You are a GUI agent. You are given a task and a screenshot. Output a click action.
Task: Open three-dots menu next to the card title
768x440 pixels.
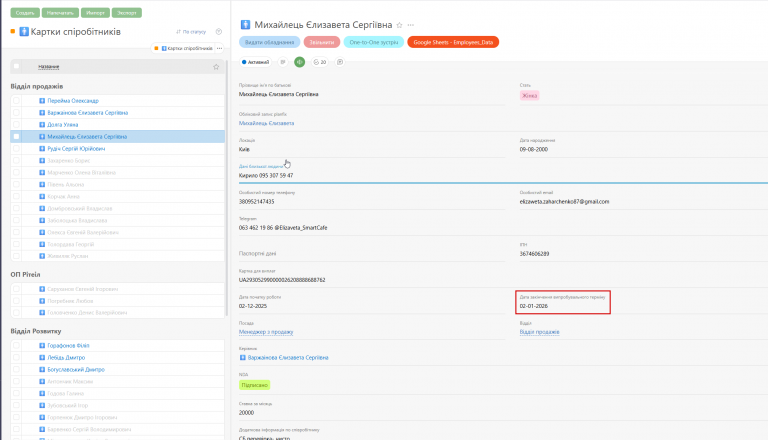410,25
